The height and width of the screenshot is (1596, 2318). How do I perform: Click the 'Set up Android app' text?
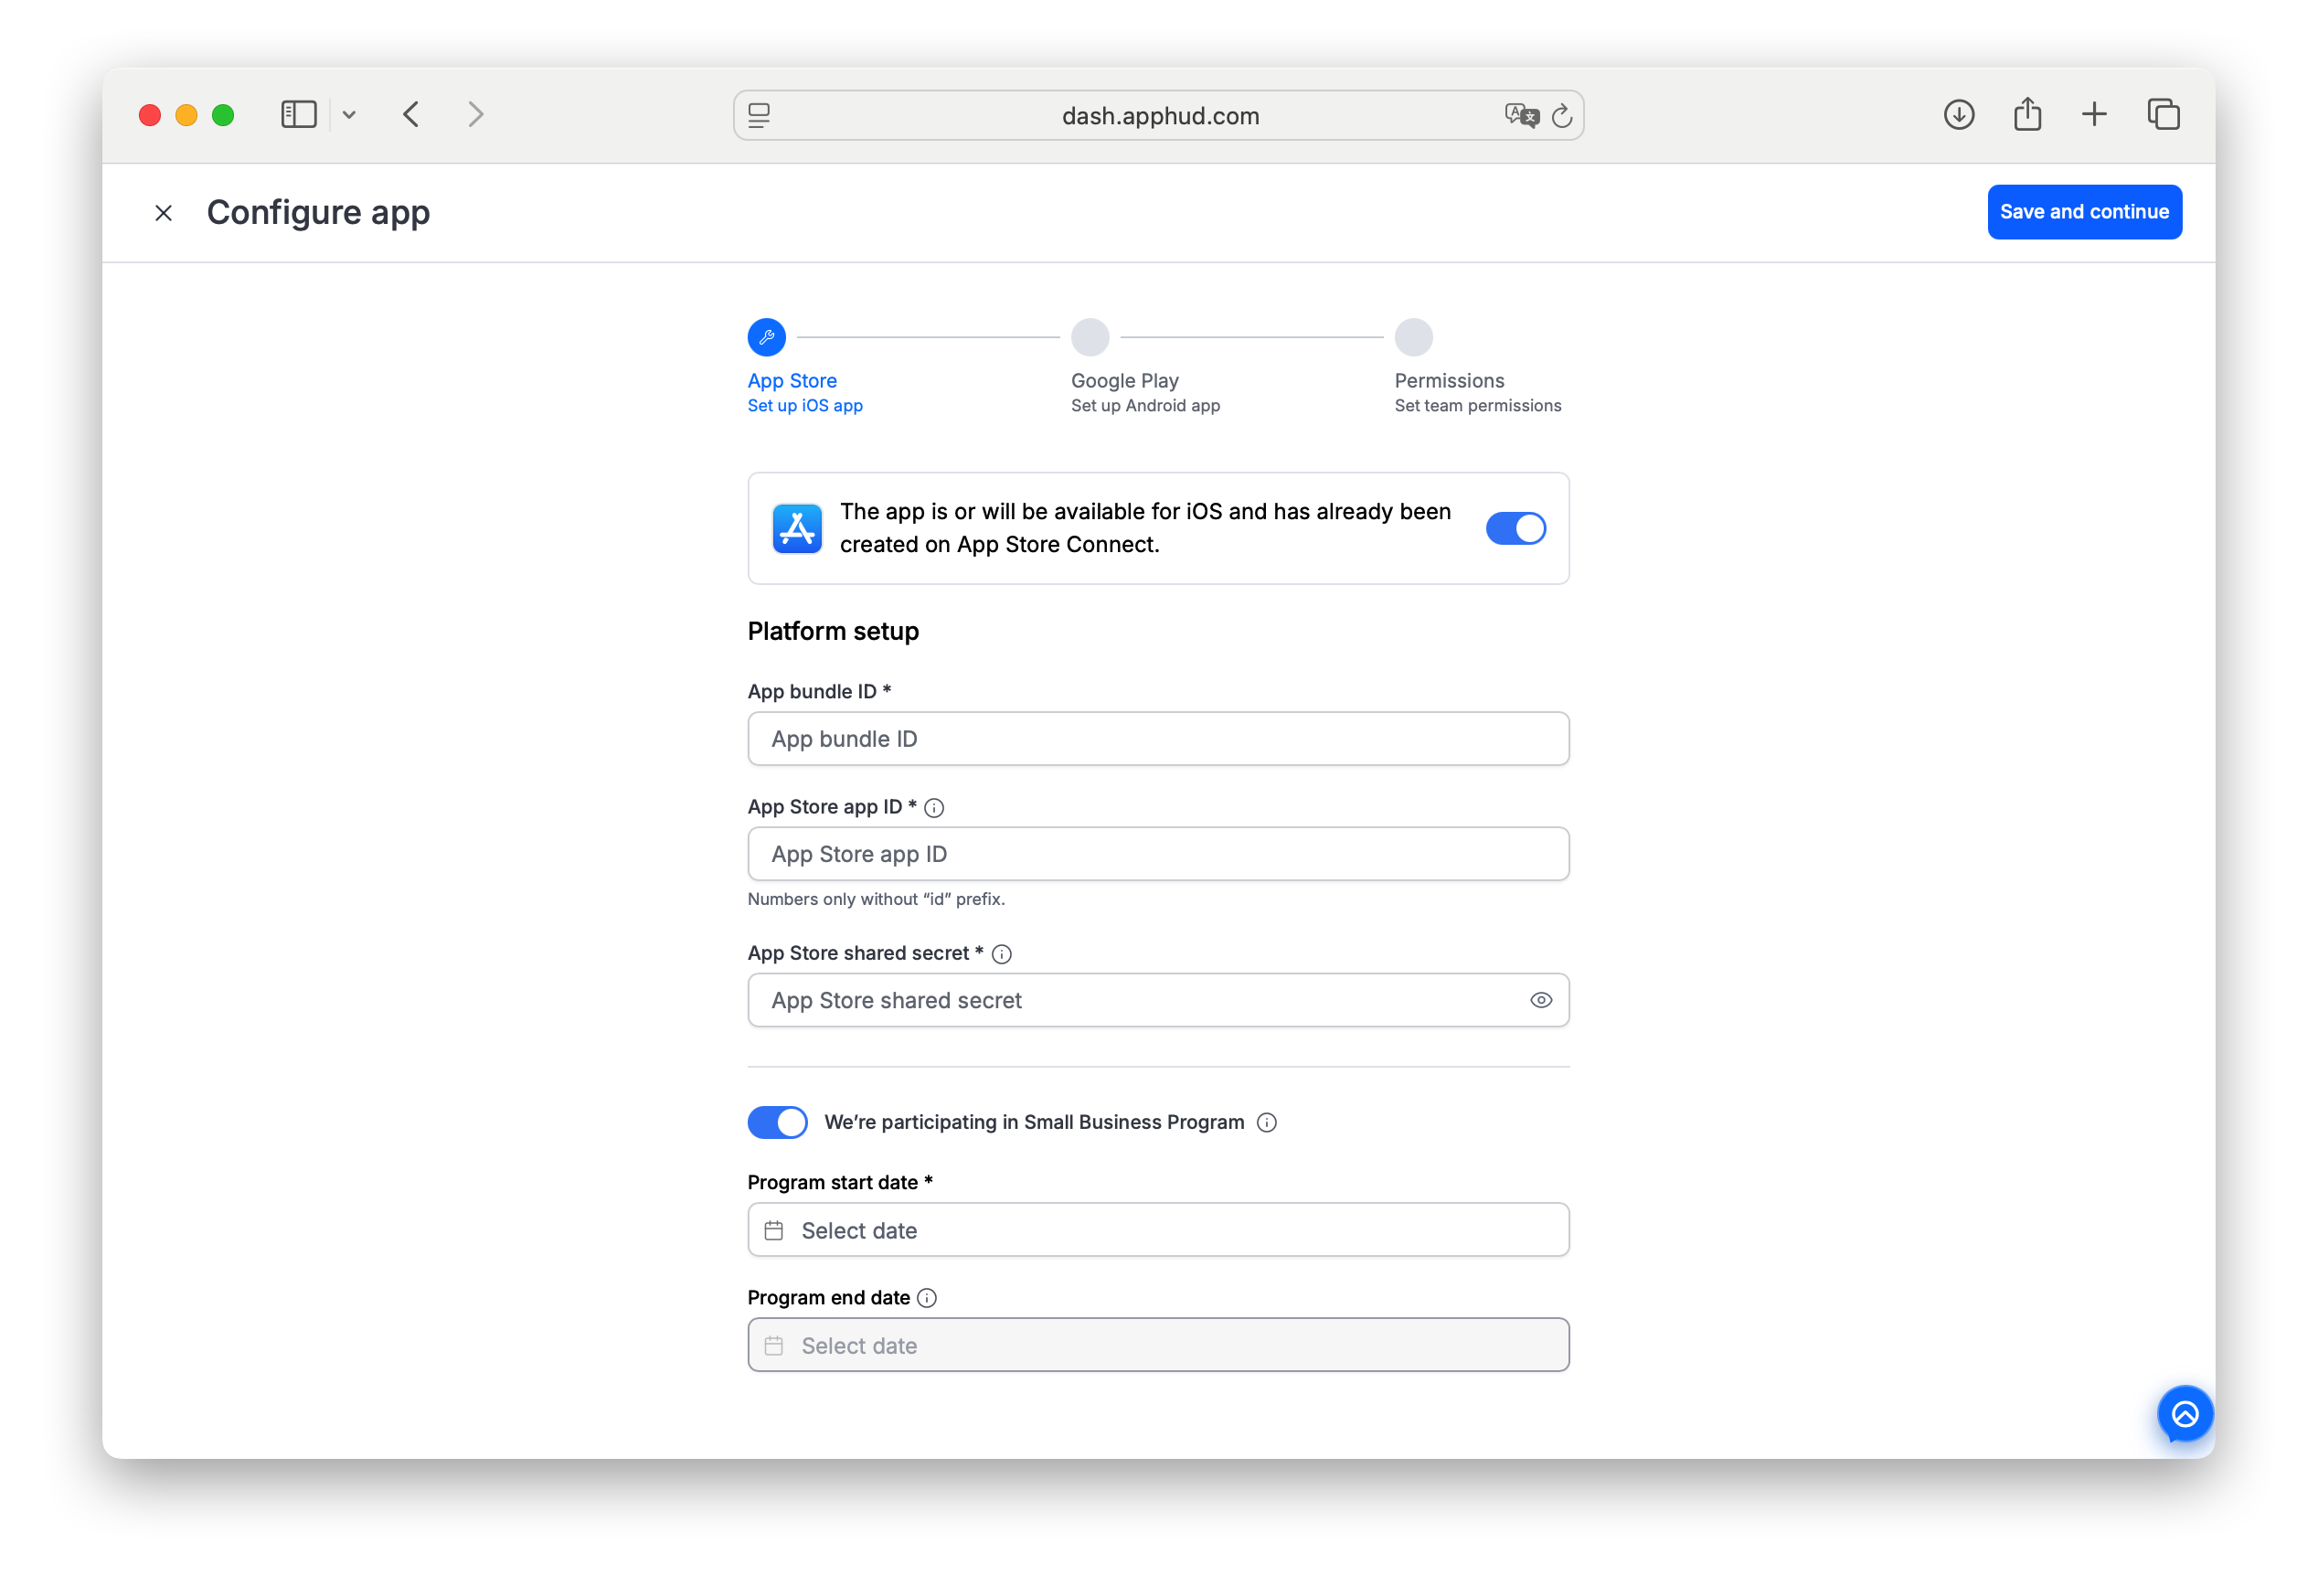1145,406
